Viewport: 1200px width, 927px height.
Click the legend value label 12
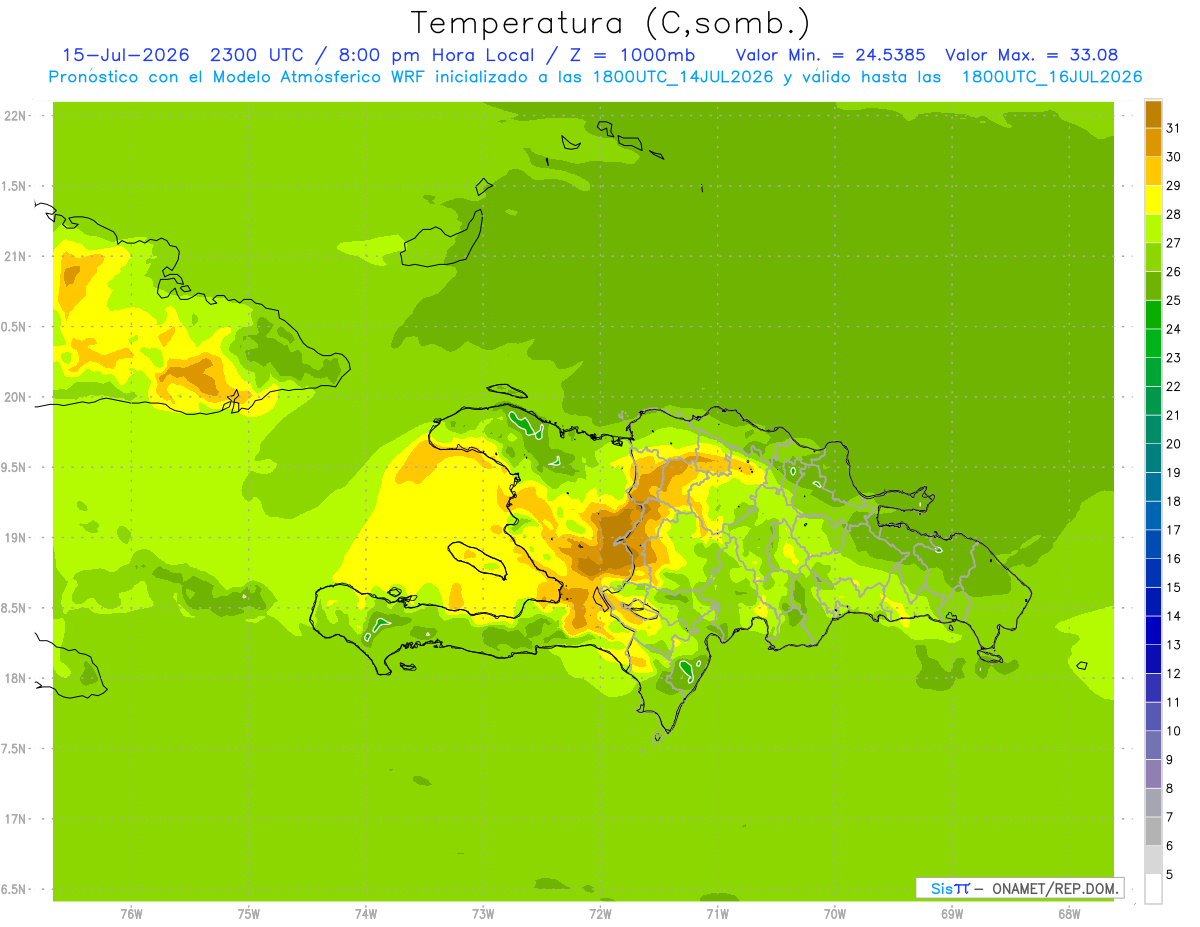click(1174, 673)
